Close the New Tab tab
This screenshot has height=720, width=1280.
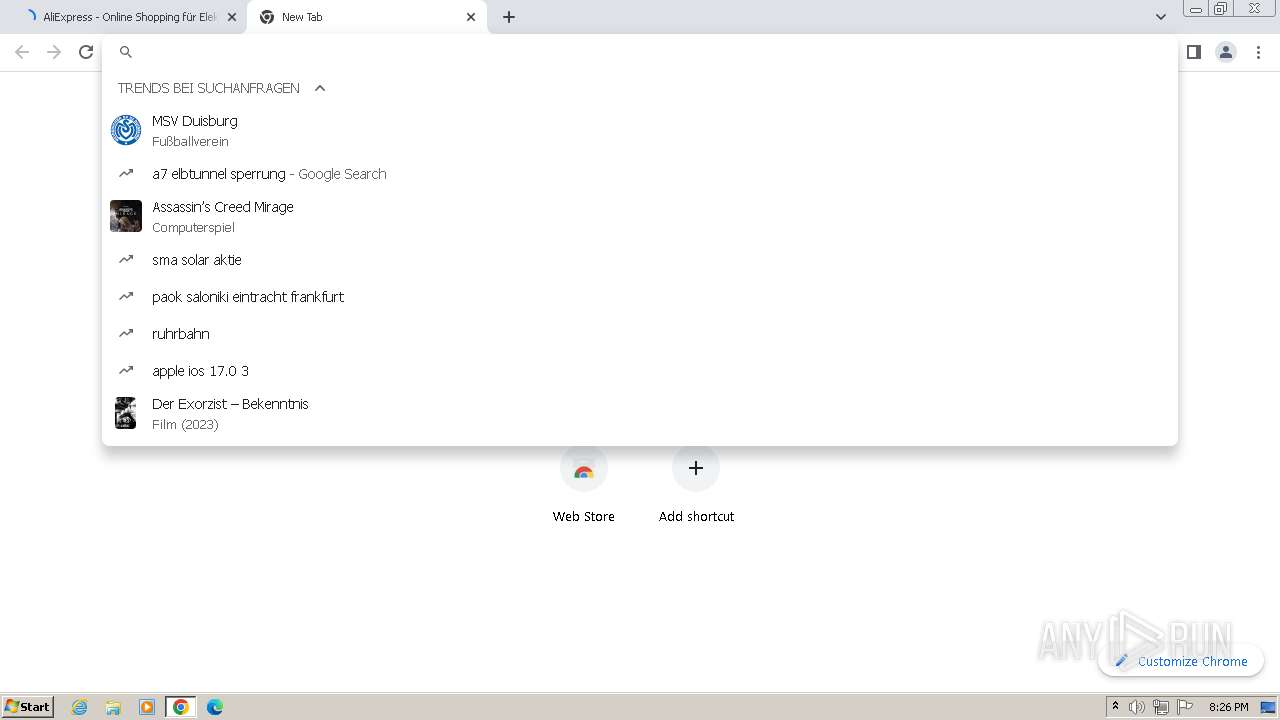coord(471,17)
